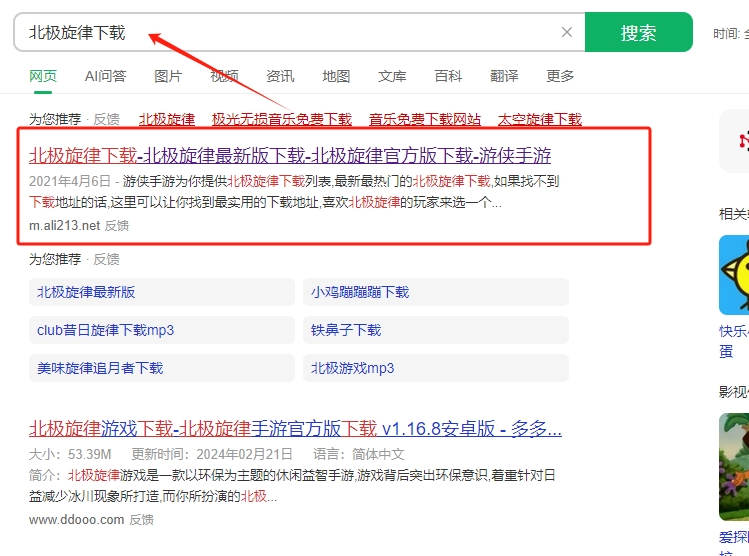
Task: Clear the search box with the X icon
Action: pos(567,32)
